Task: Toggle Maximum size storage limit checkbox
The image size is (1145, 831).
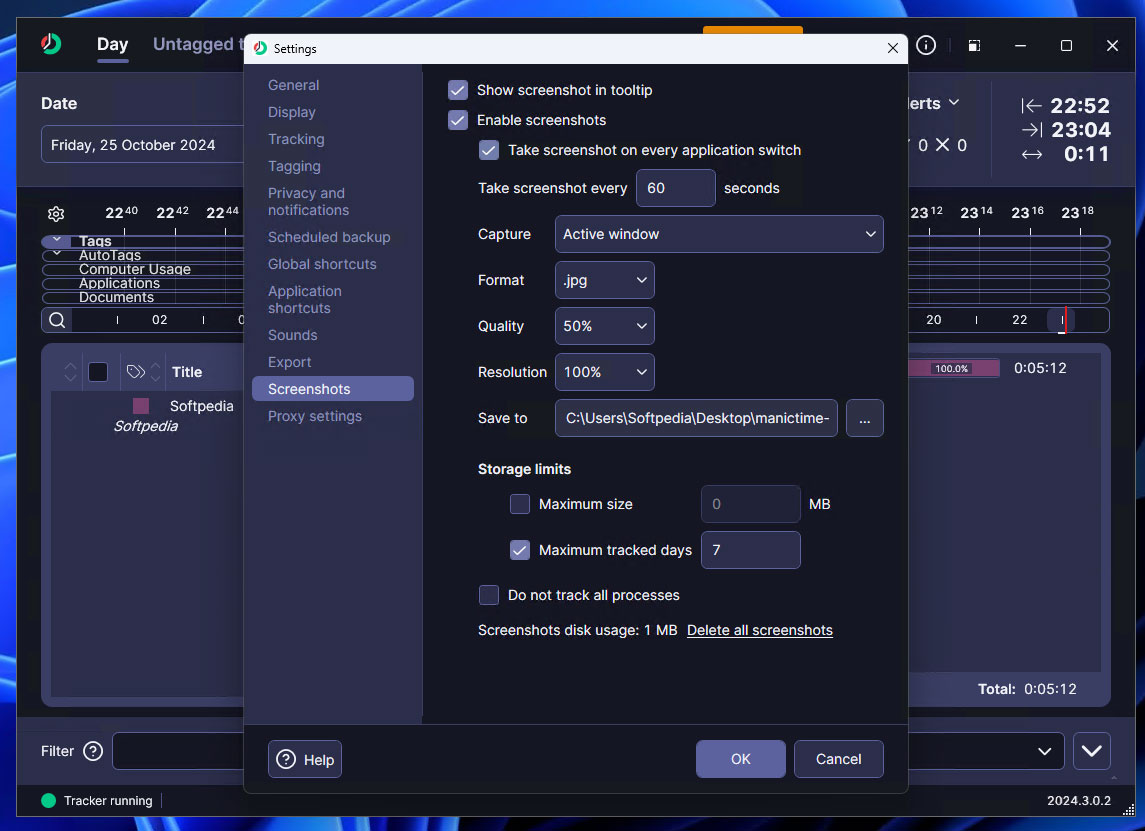Action: [520, 504]
